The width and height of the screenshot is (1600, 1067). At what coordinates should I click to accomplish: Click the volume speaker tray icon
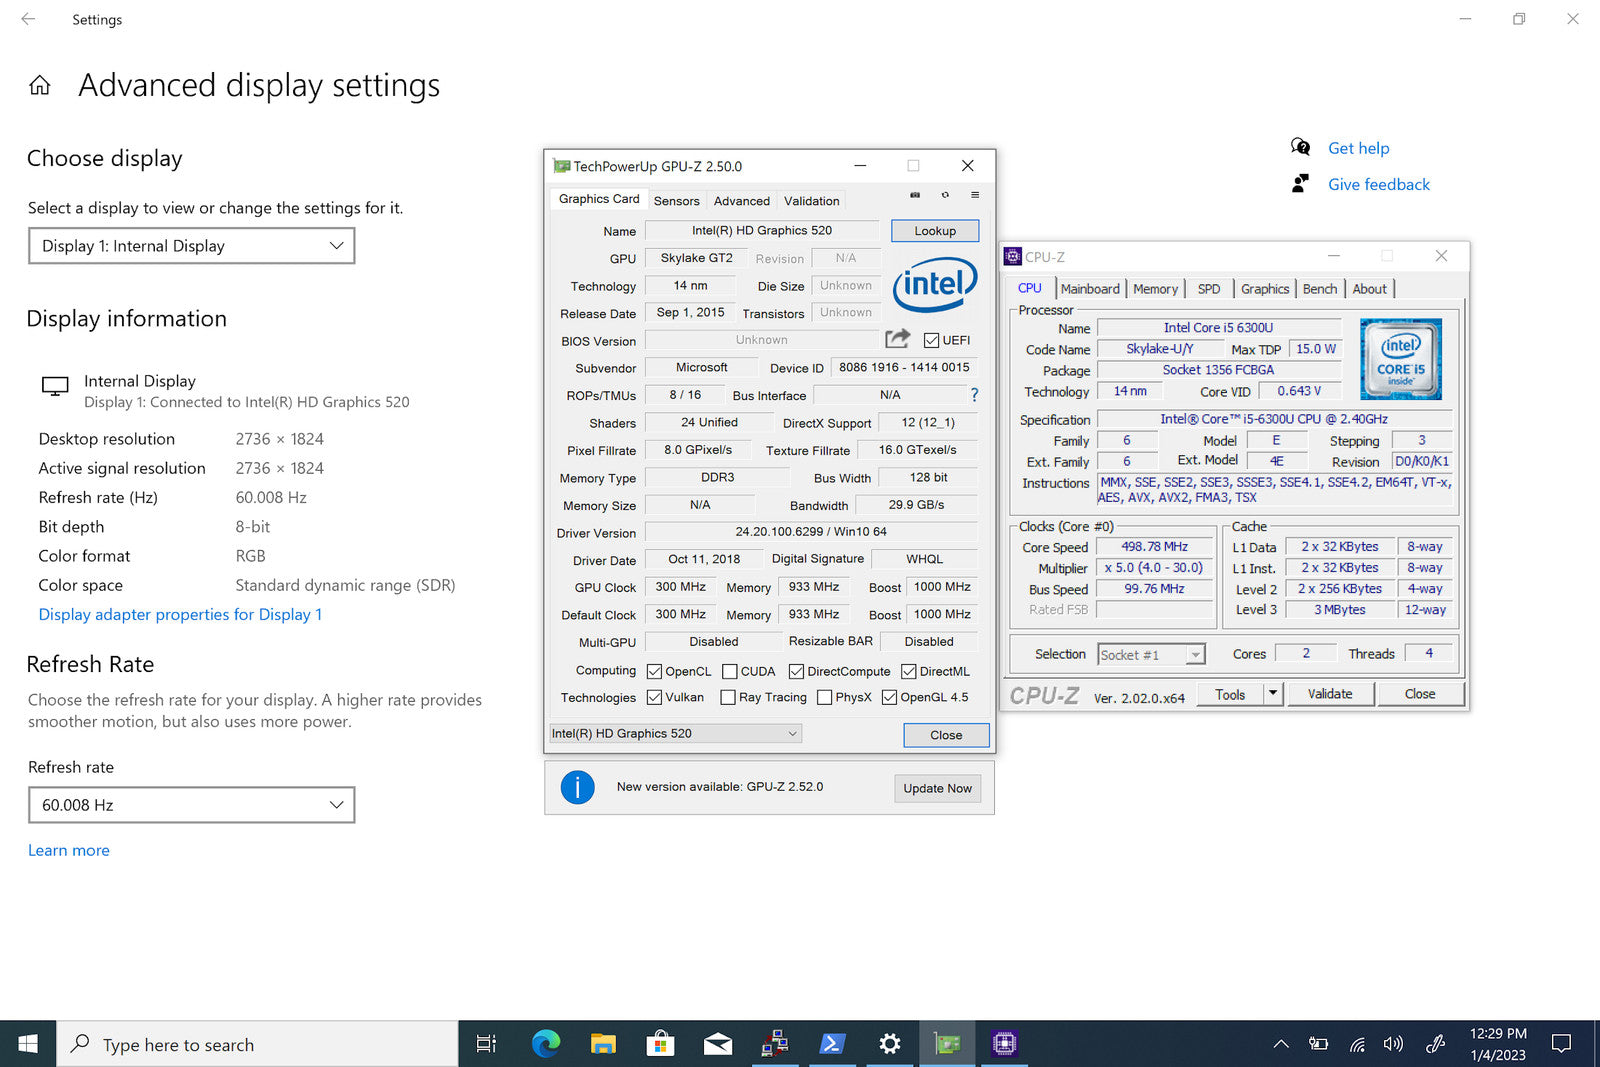click(1393, 1044)
